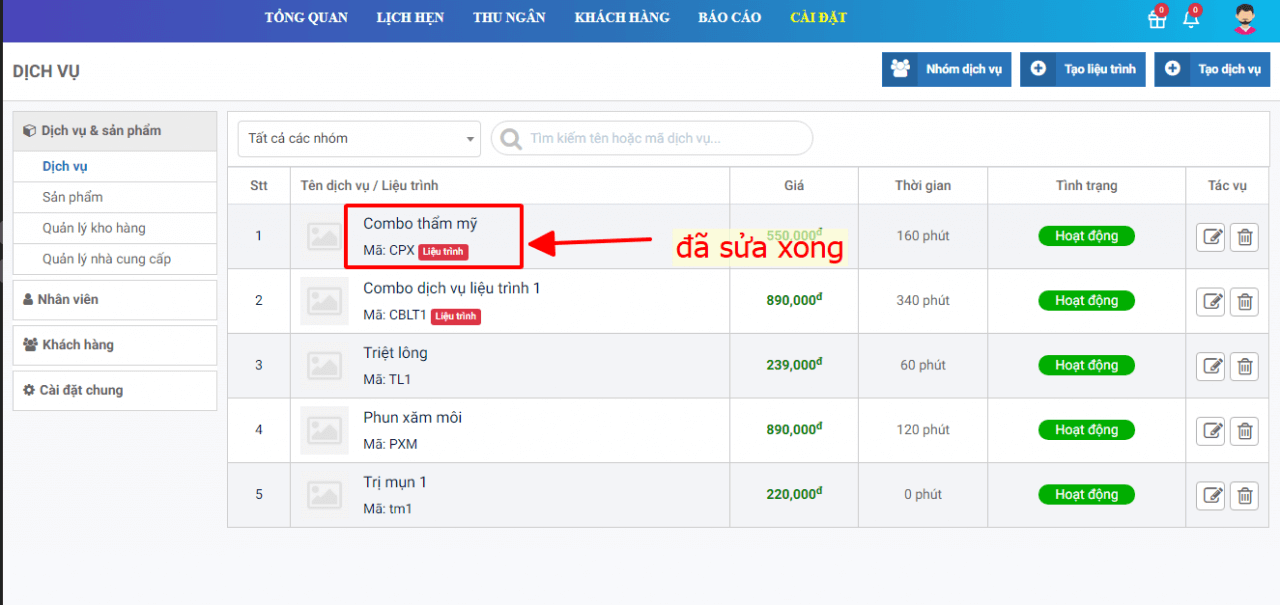The height and width of the screenshot is (605, 1280).
Task: Edit Combo dịch vụ liệu trình 1
Action: point(1211,302)
